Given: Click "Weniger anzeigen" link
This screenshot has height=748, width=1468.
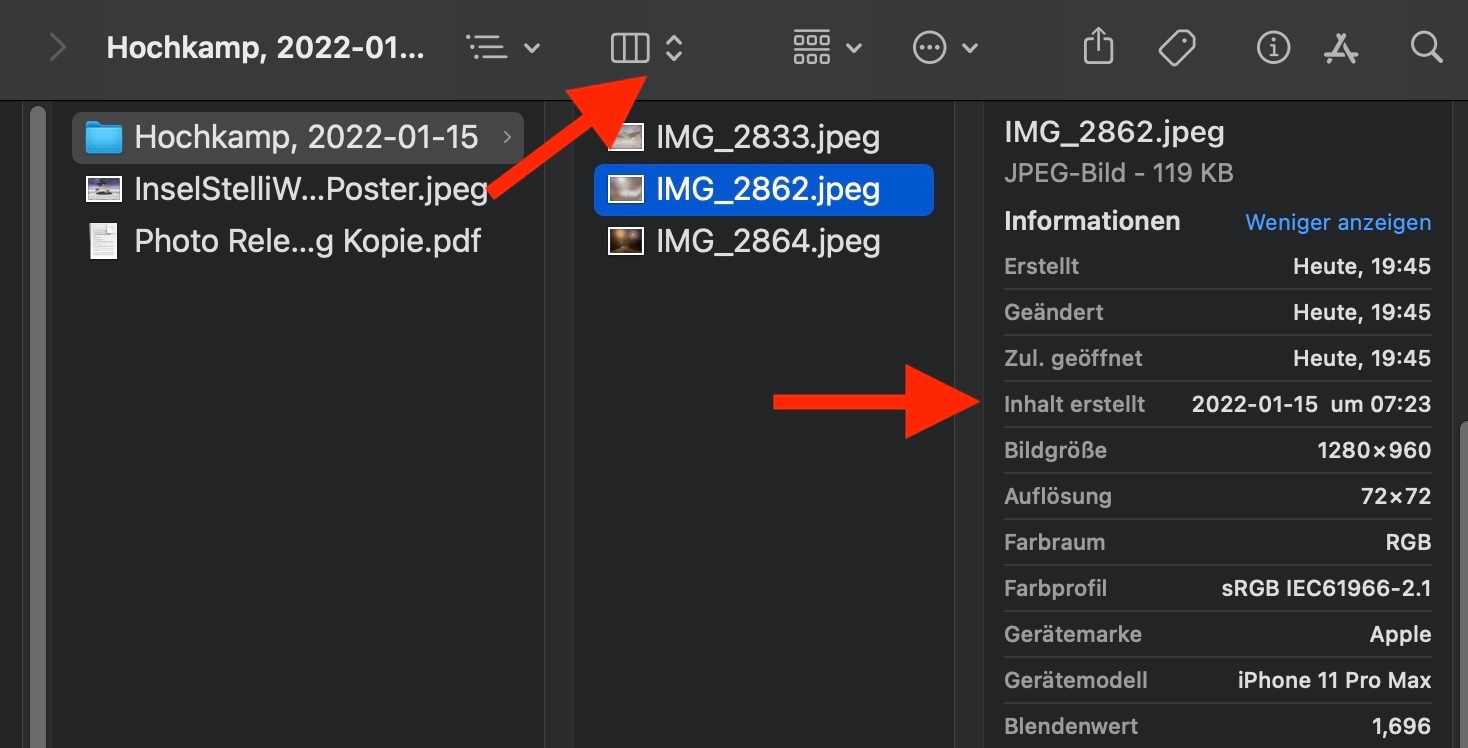Looking at the screenshot, I should 1337,222.
